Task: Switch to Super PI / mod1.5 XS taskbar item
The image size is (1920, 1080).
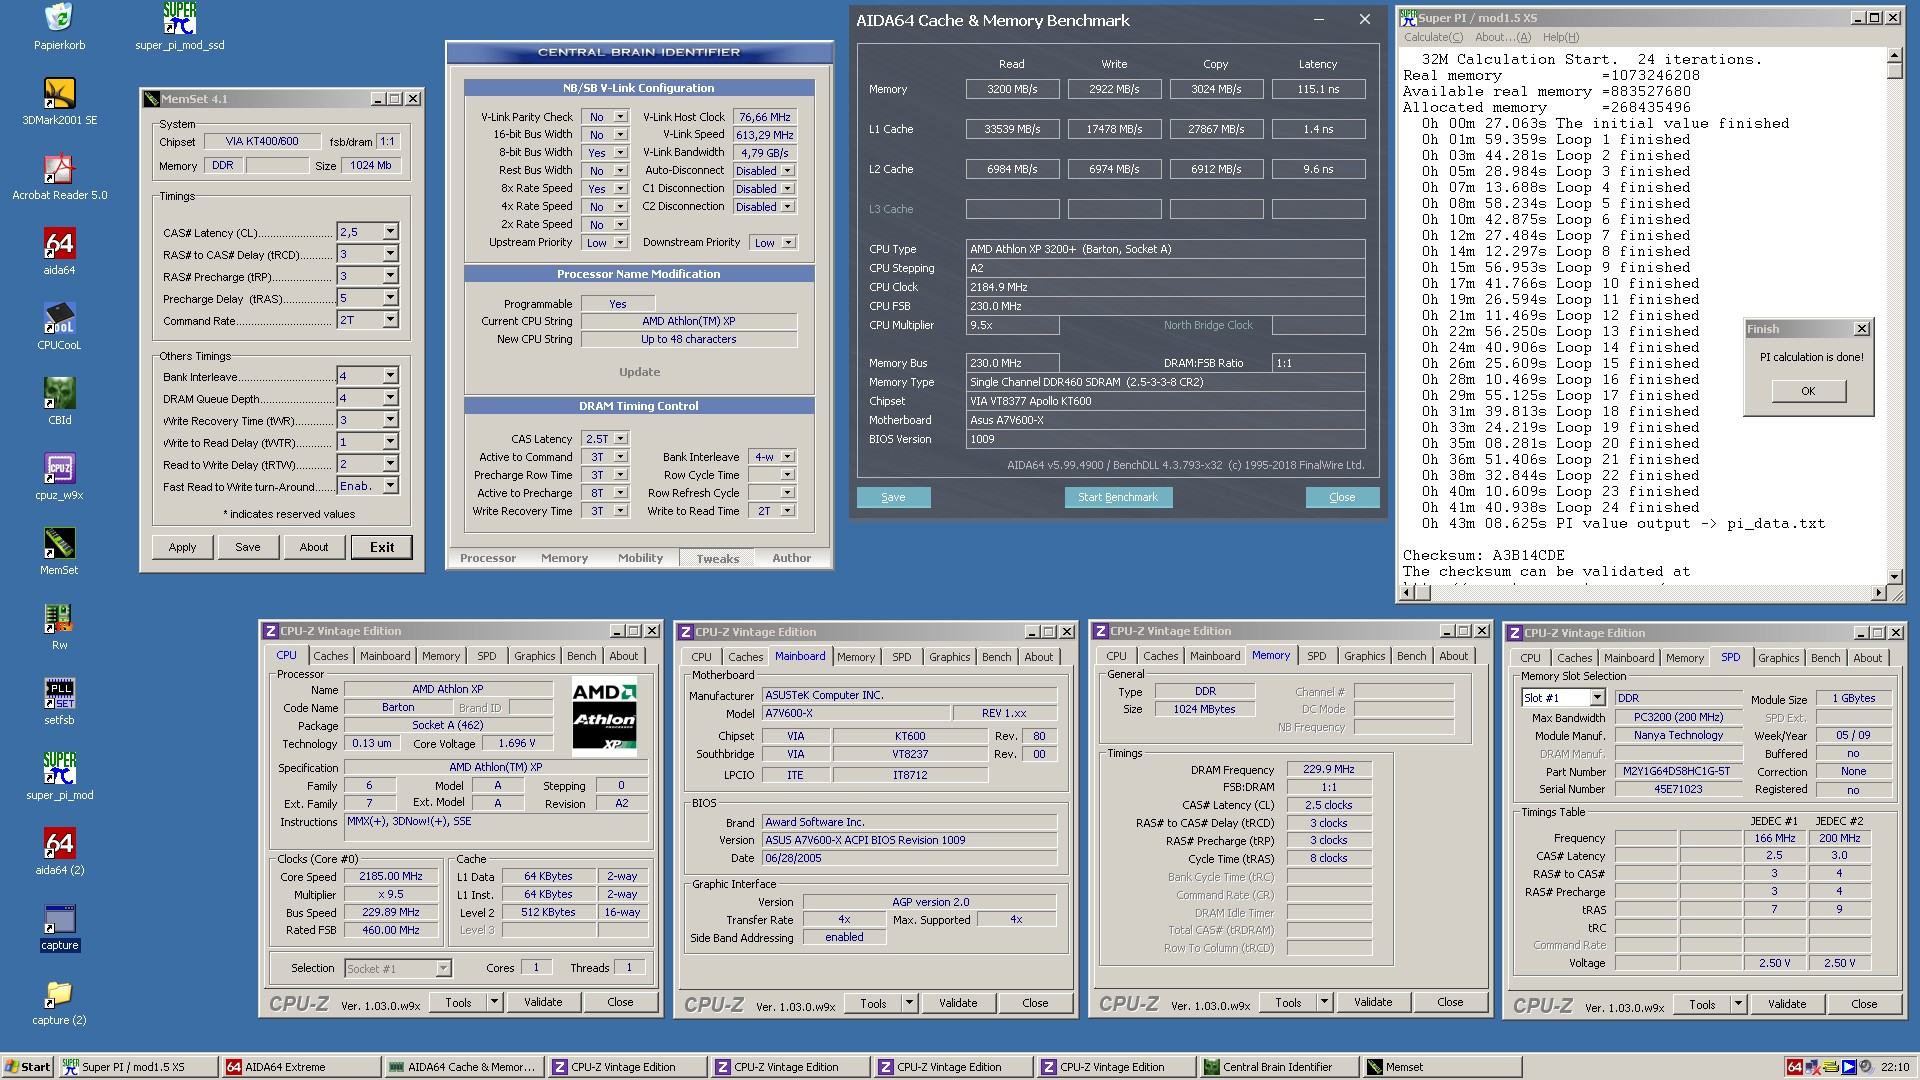Action: pos(138,1067)
